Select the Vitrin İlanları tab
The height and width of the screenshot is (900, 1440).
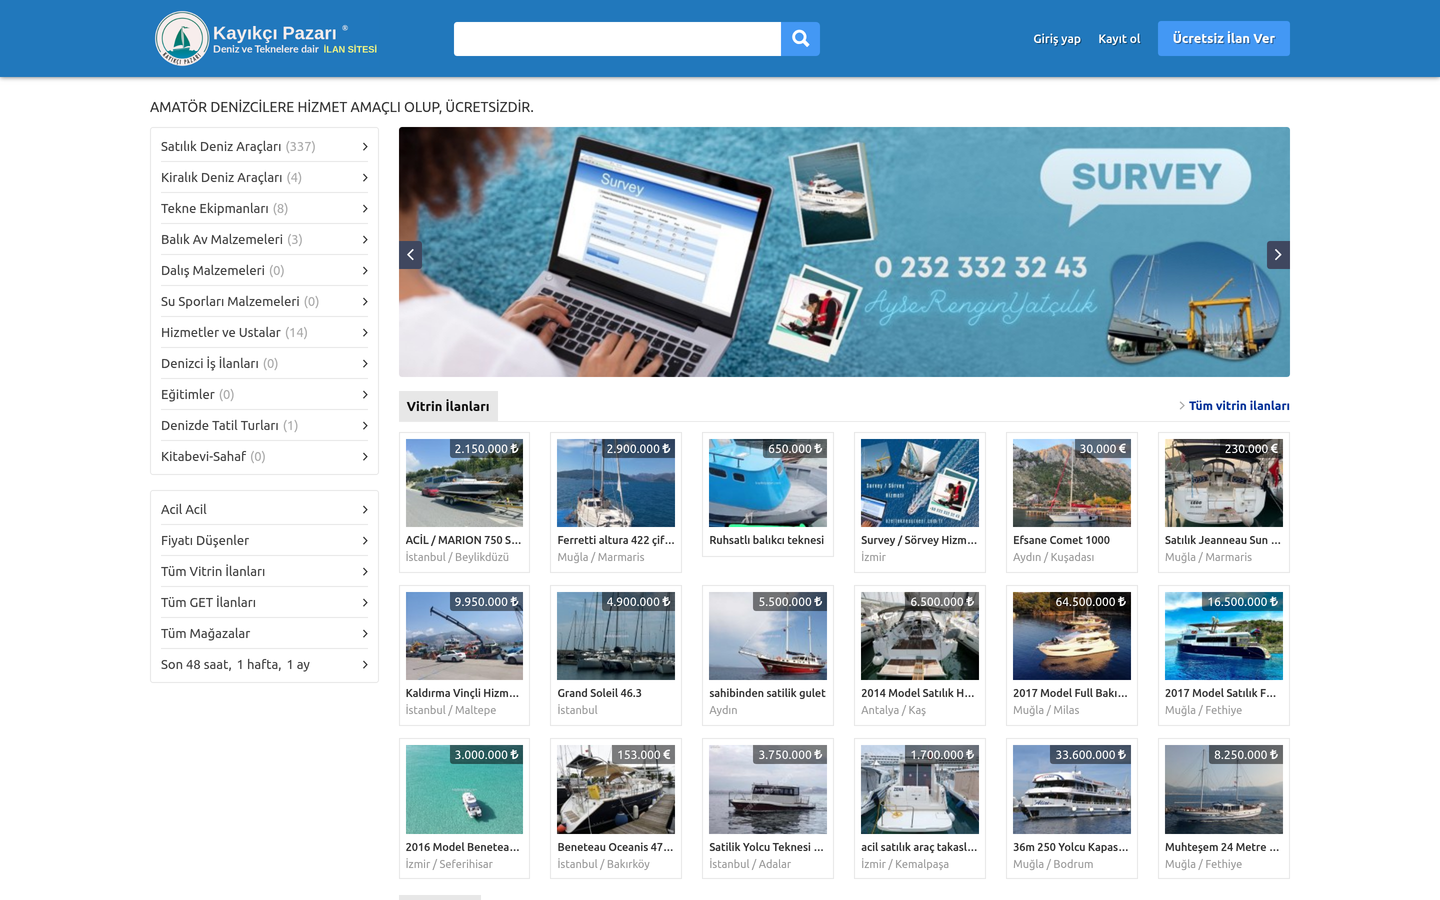448,406
